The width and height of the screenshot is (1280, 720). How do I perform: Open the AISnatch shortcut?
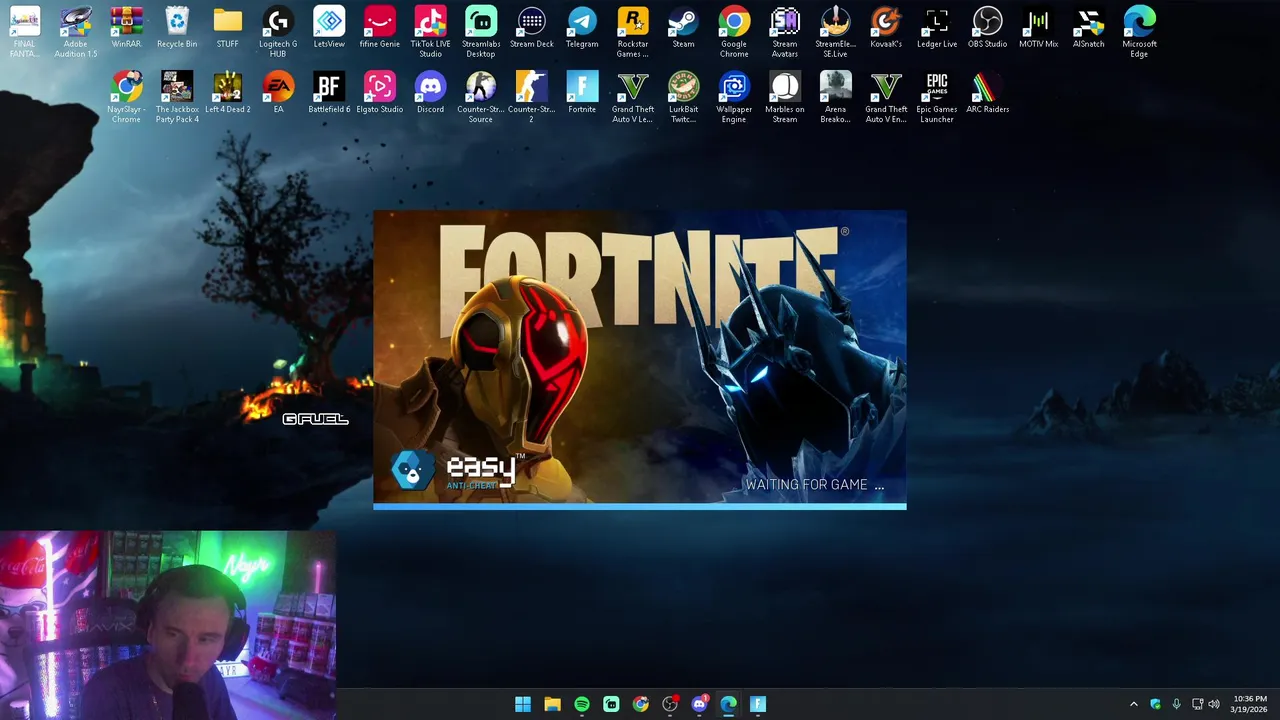(1089, 28)
